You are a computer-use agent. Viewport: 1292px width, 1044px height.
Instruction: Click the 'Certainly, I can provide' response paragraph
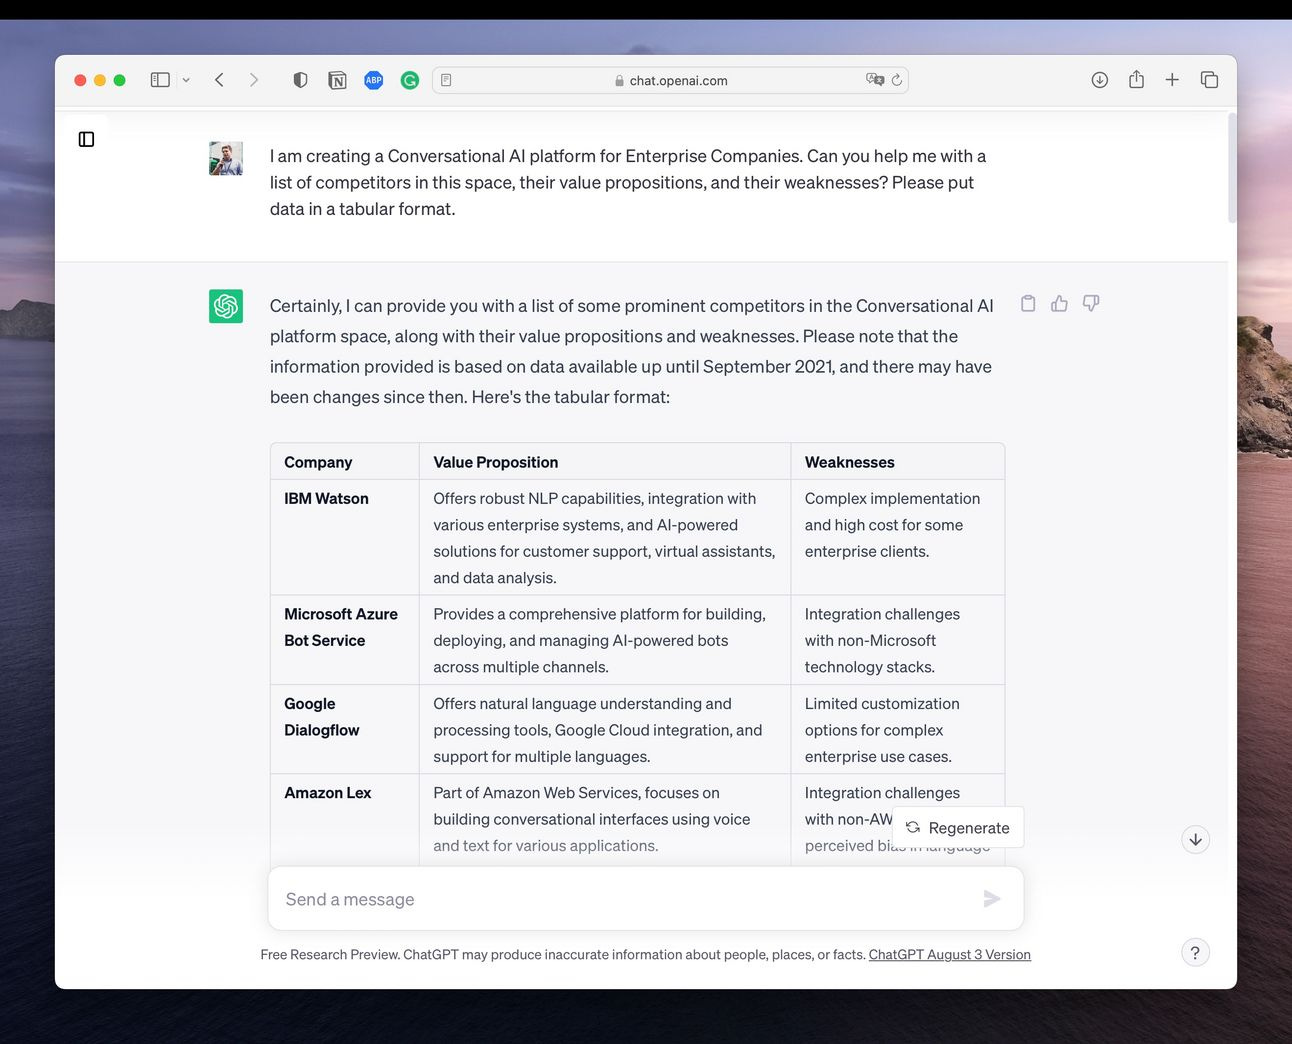tap(632, 351)
